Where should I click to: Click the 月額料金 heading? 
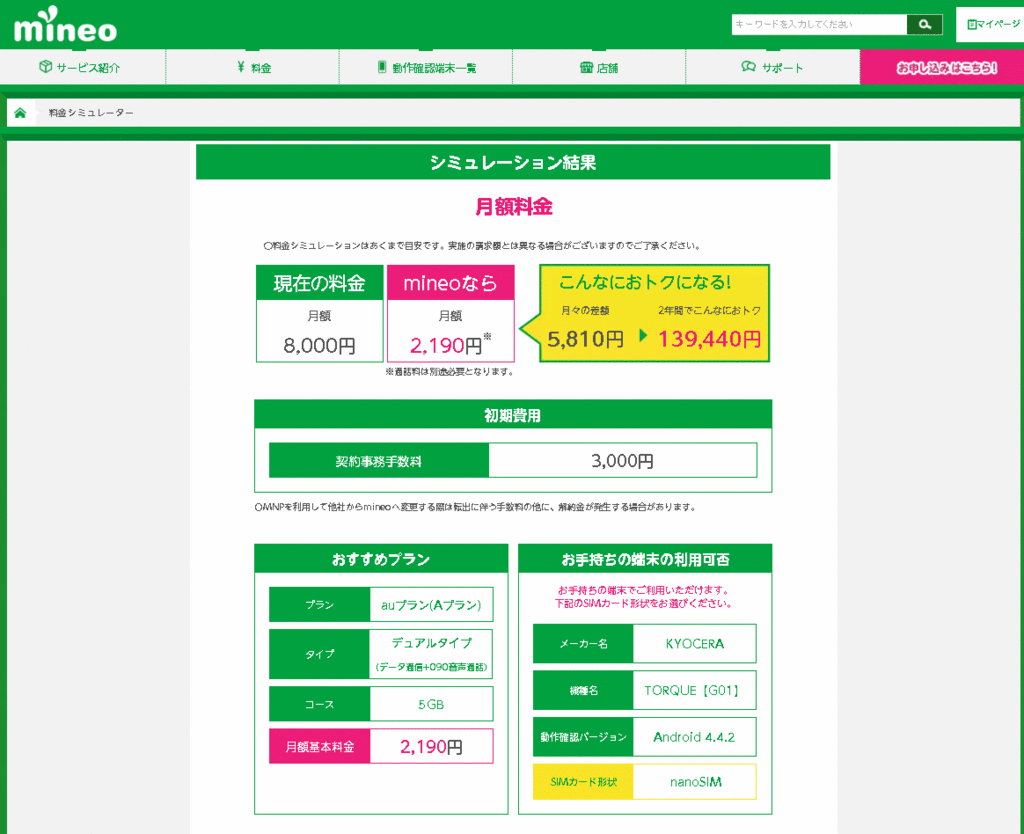click(513, 206)
